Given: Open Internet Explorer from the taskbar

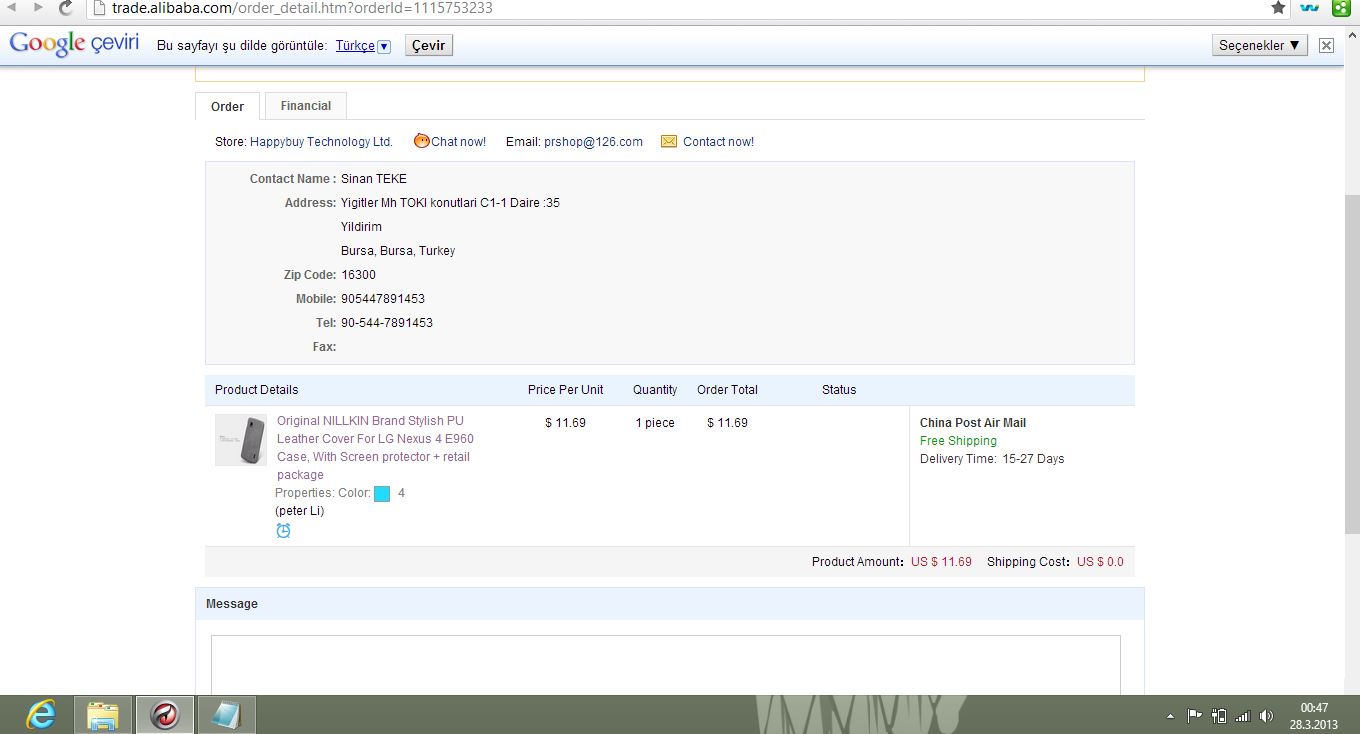Looking at the screenshot, I should (41, 715).
